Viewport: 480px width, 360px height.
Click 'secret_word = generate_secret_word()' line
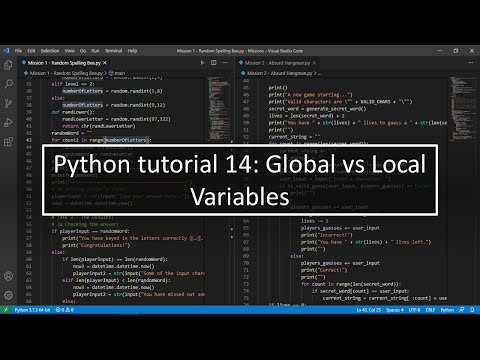tap(317, 109)
